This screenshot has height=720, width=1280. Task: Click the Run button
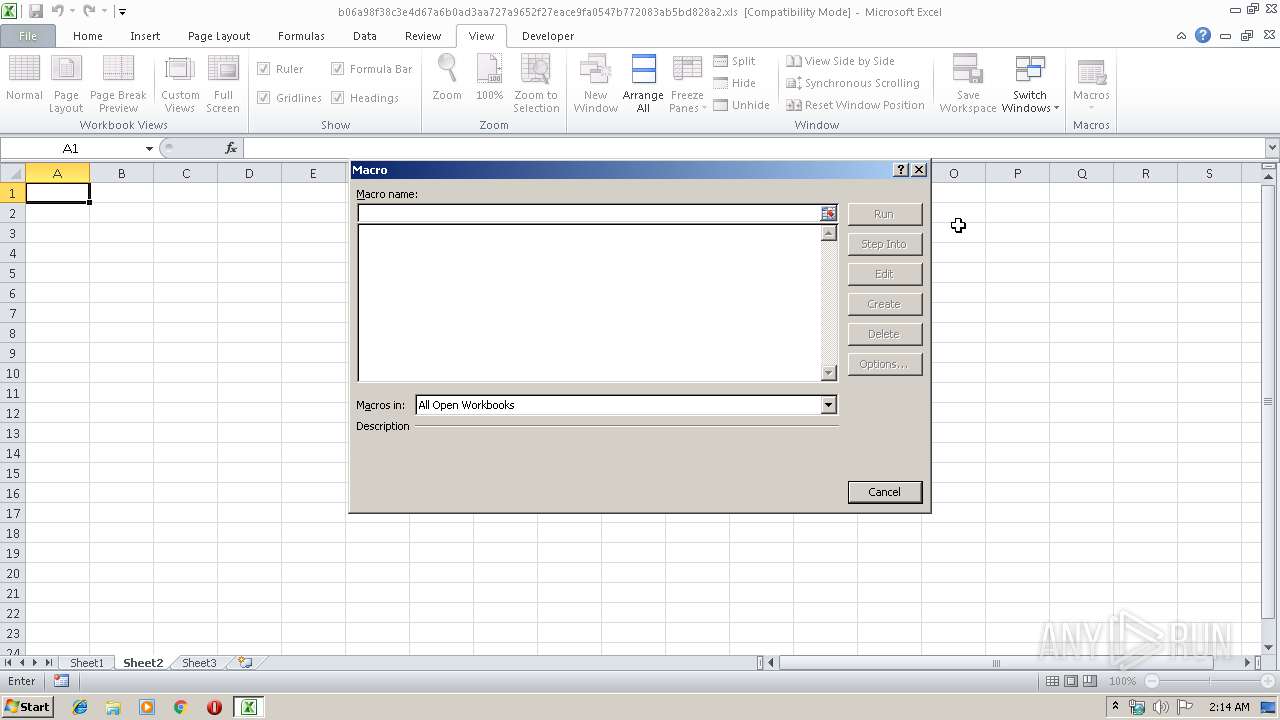pos(884,214)
